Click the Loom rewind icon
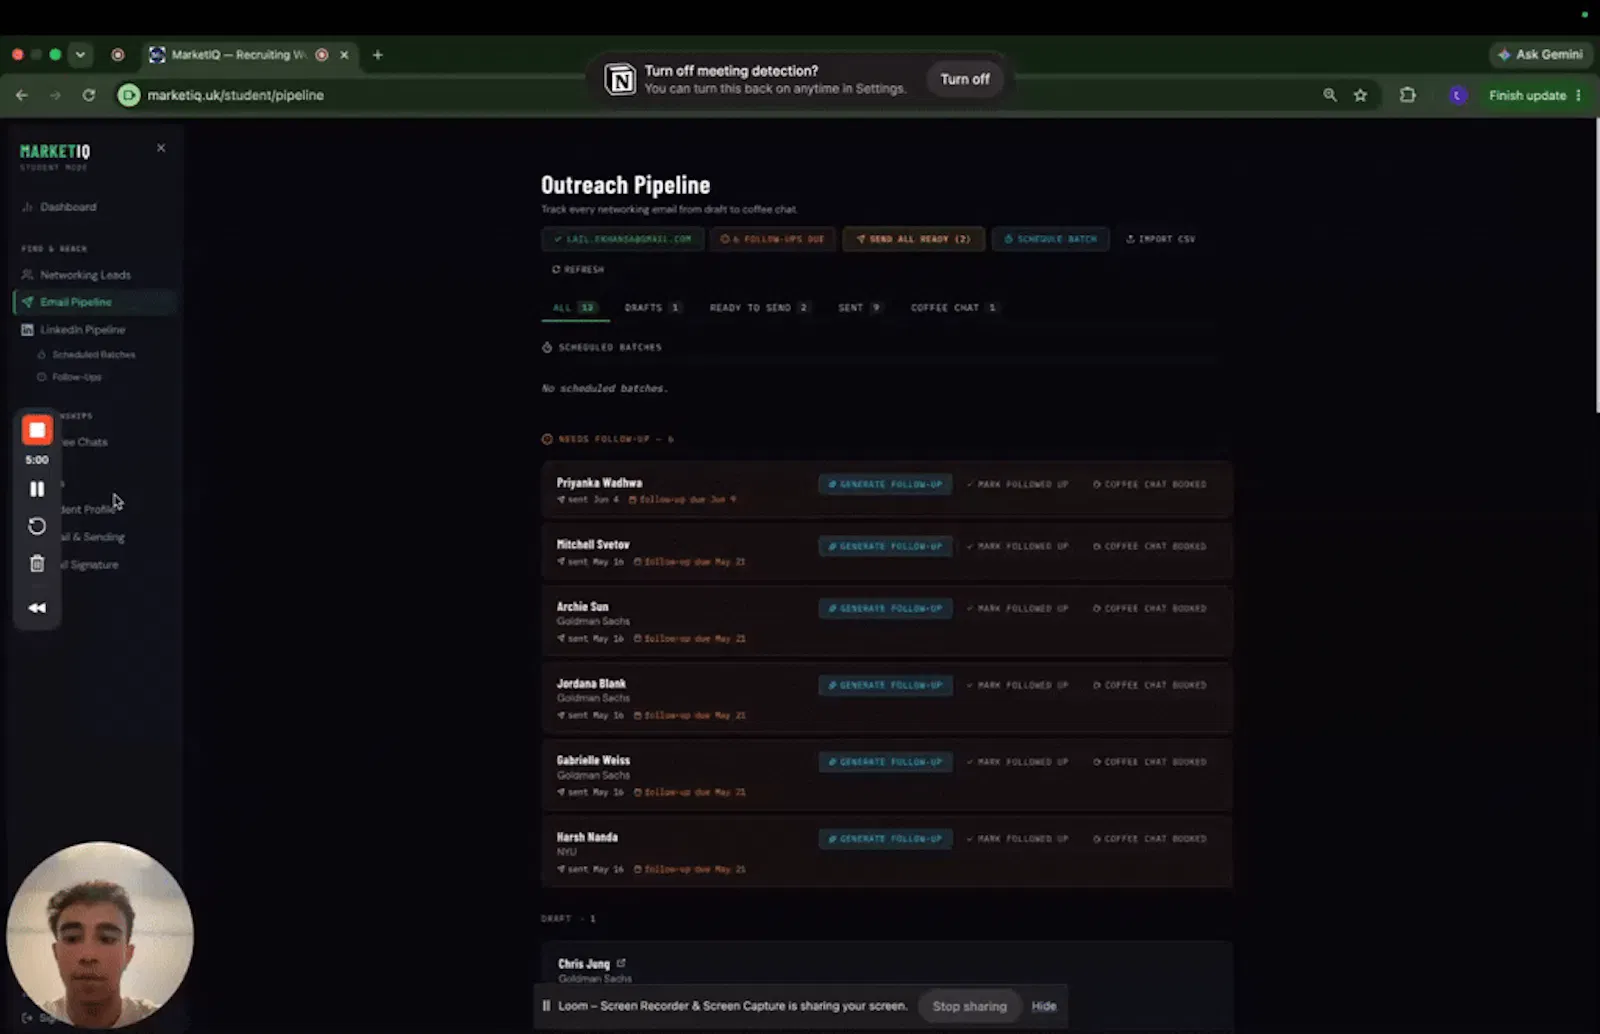The width and height of the screenshot is (1600, 1034). pos(37,608)
